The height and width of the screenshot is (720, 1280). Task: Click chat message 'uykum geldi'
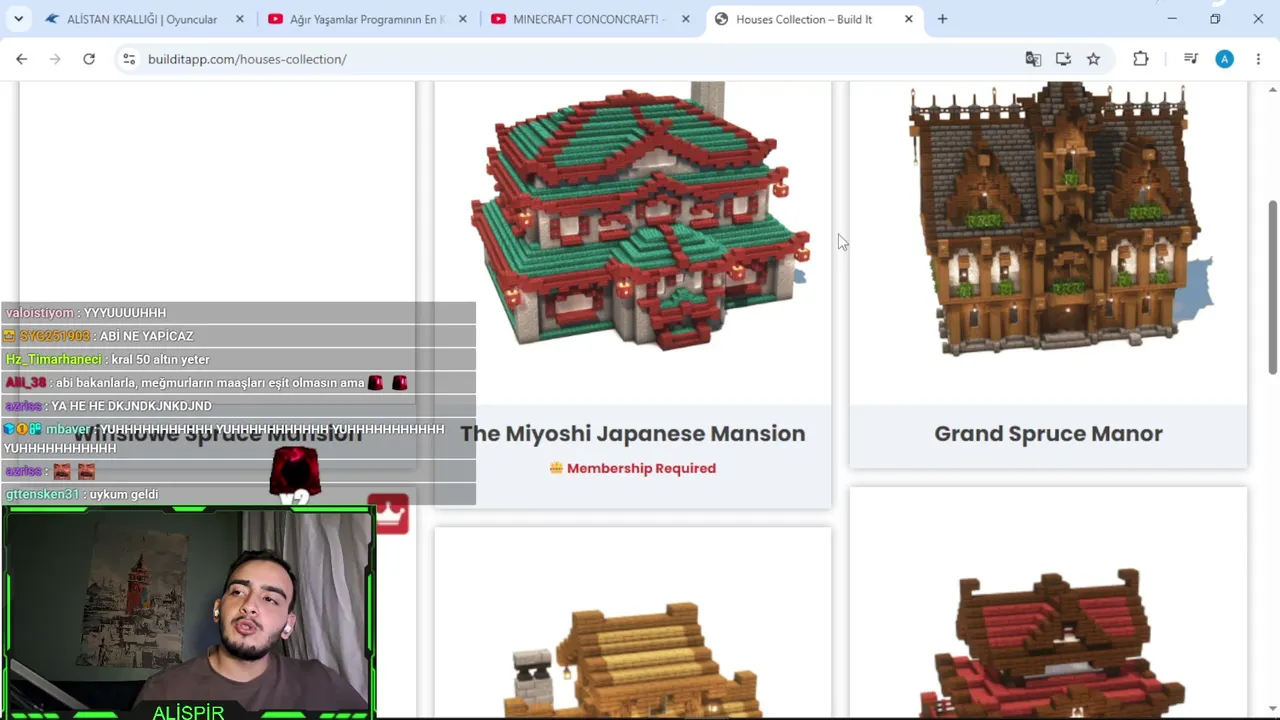(124, 494)
